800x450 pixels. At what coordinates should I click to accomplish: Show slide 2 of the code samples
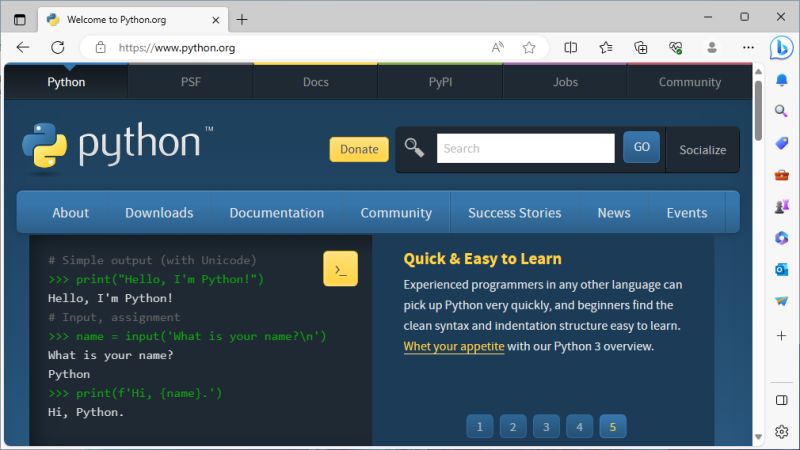click(x=513, y=427)
